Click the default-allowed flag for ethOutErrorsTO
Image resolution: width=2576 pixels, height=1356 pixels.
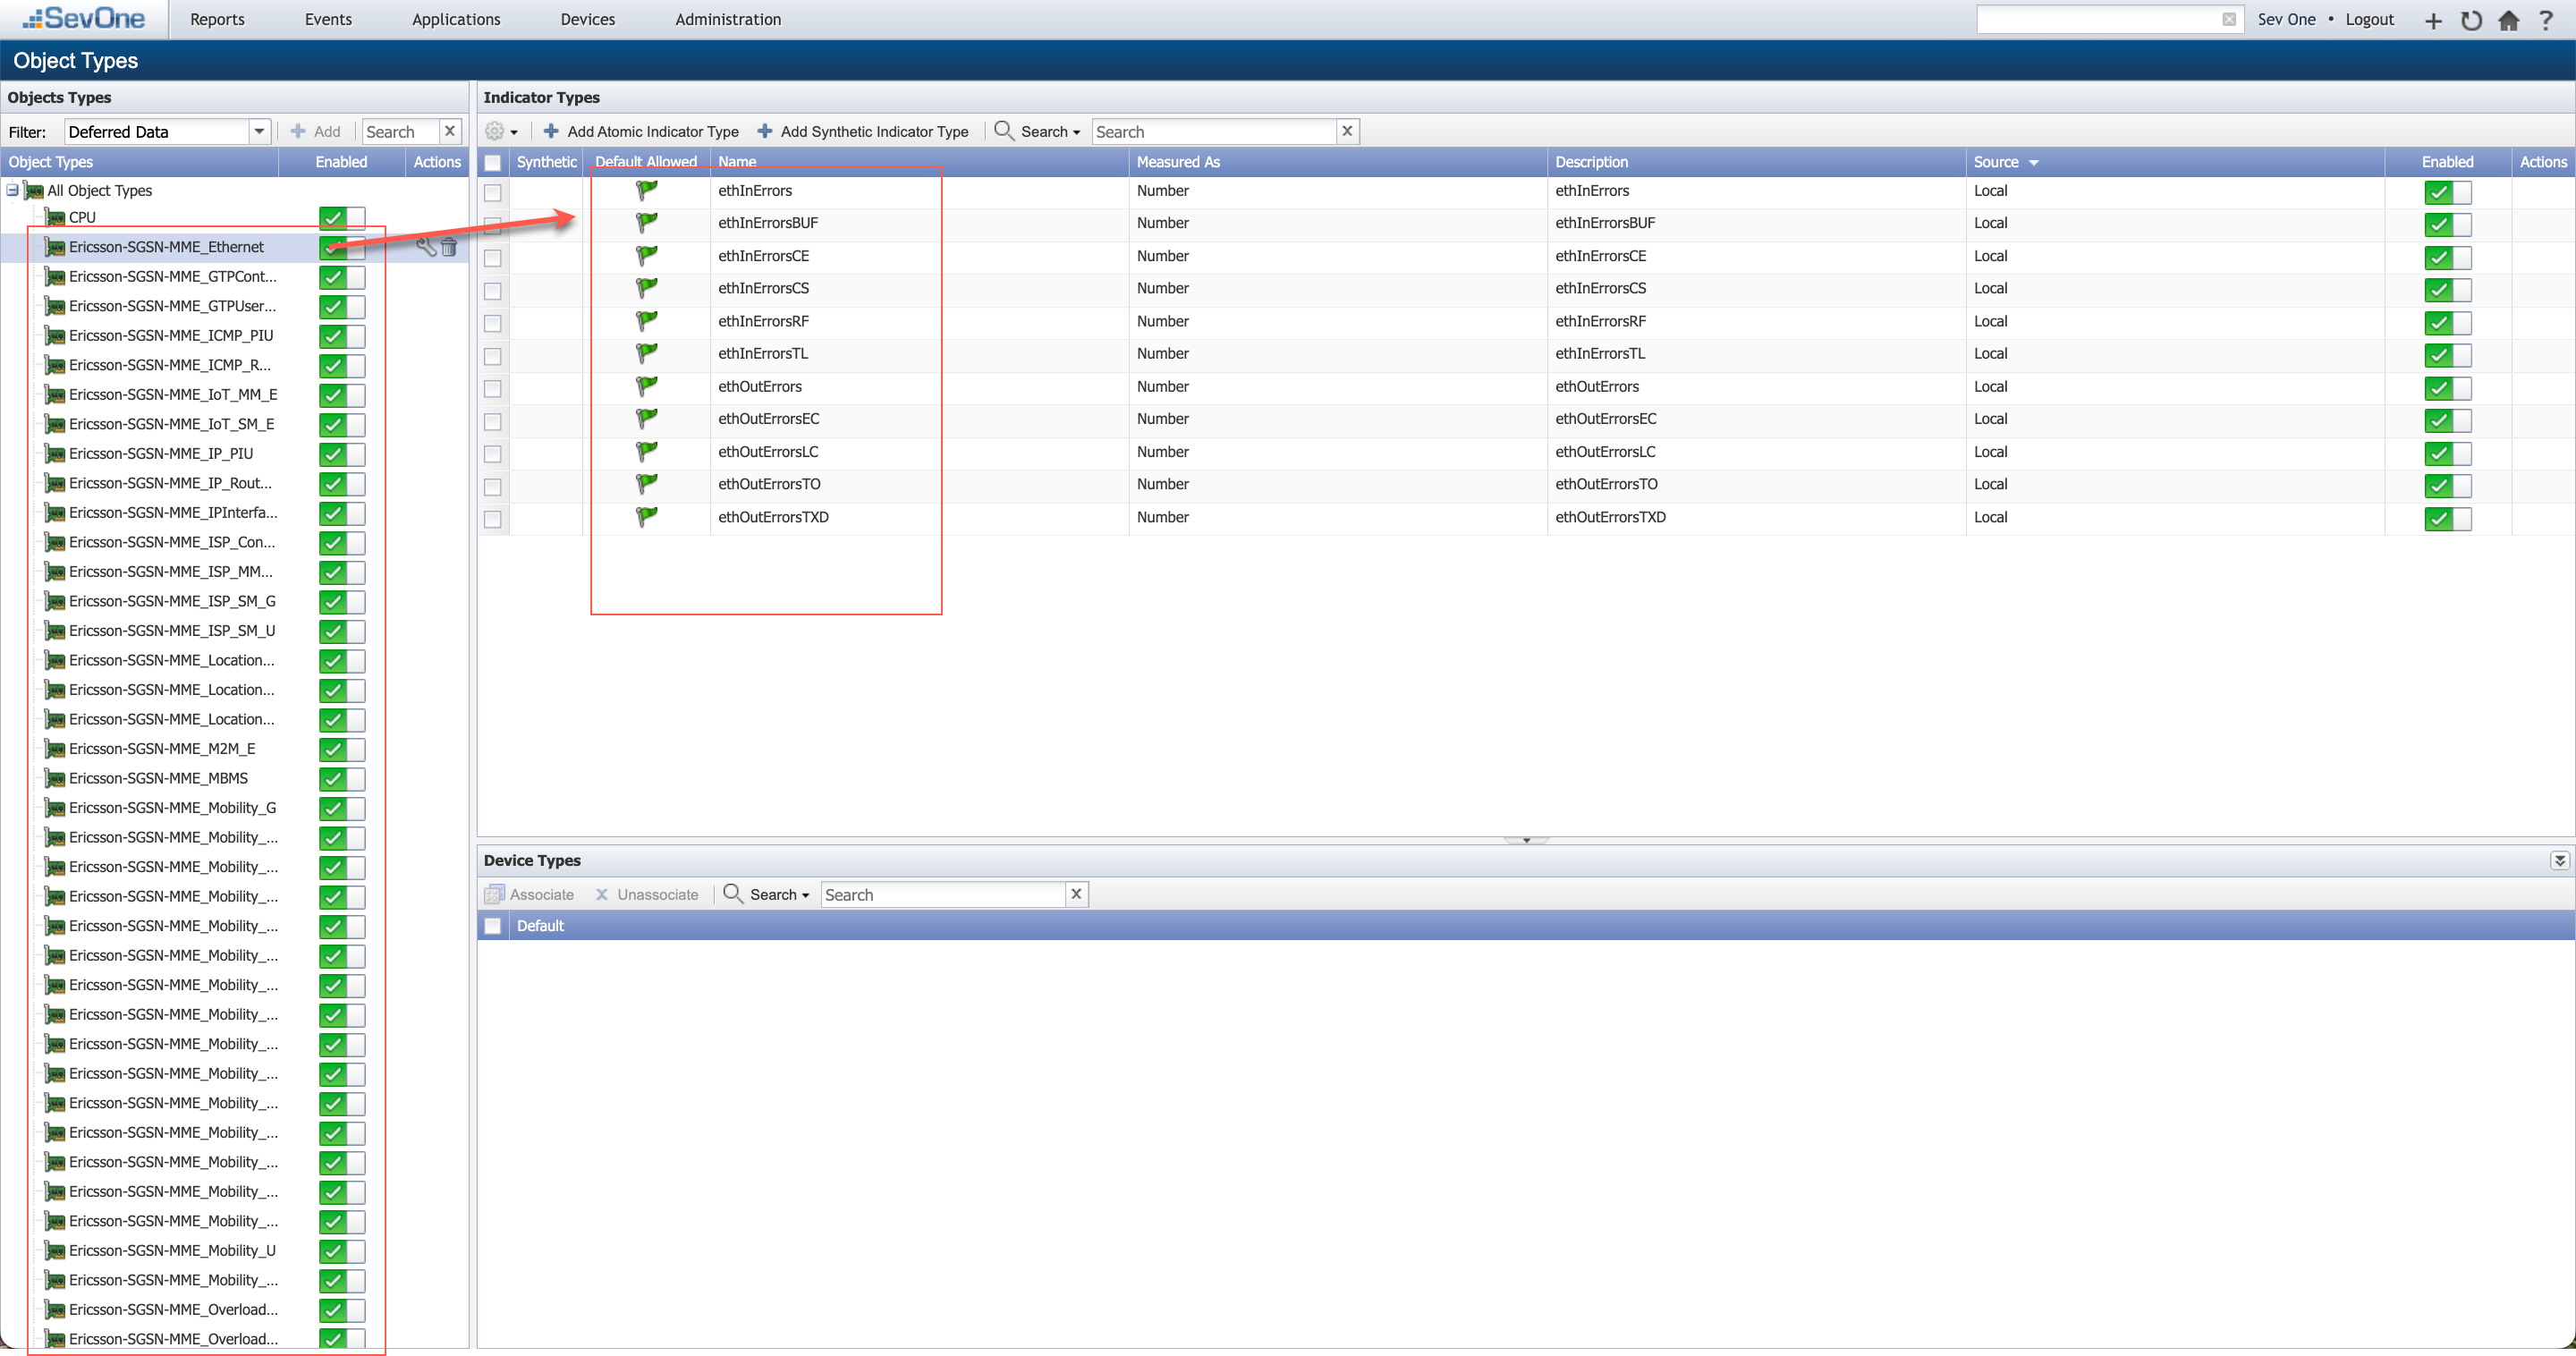(647, 484)
